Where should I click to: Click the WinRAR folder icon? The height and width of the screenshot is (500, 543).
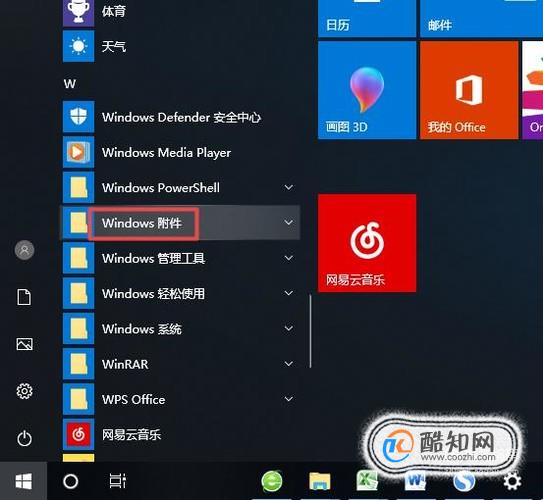point(78,364)
